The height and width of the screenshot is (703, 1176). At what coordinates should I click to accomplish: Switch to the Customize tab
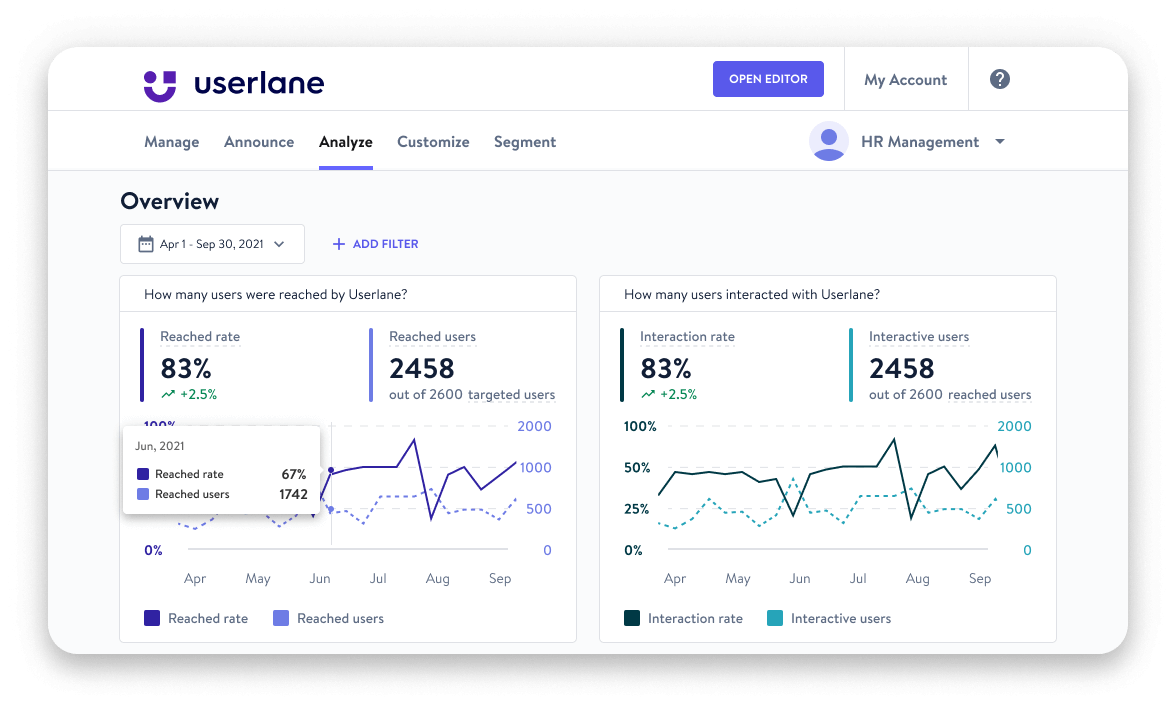433,141
